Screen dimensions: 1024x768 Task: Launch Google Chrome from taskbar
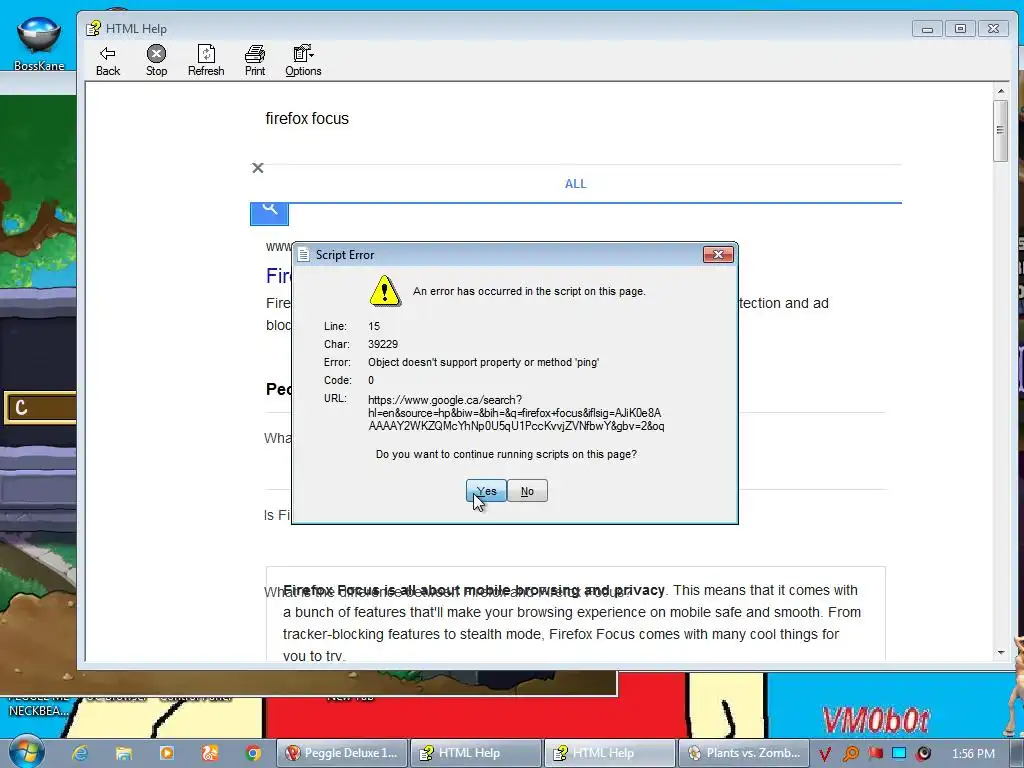[253, 753]
